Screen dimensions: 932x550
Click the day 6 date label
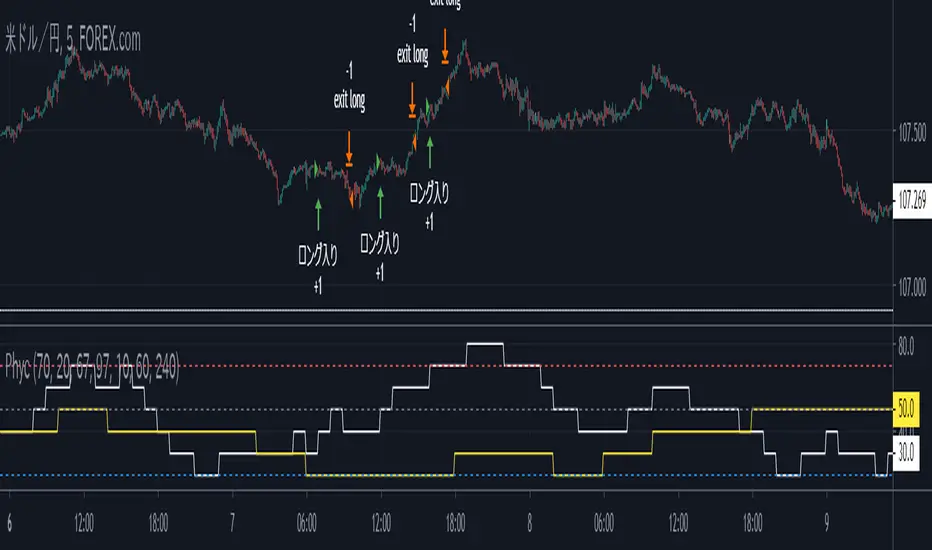(10, 523)
